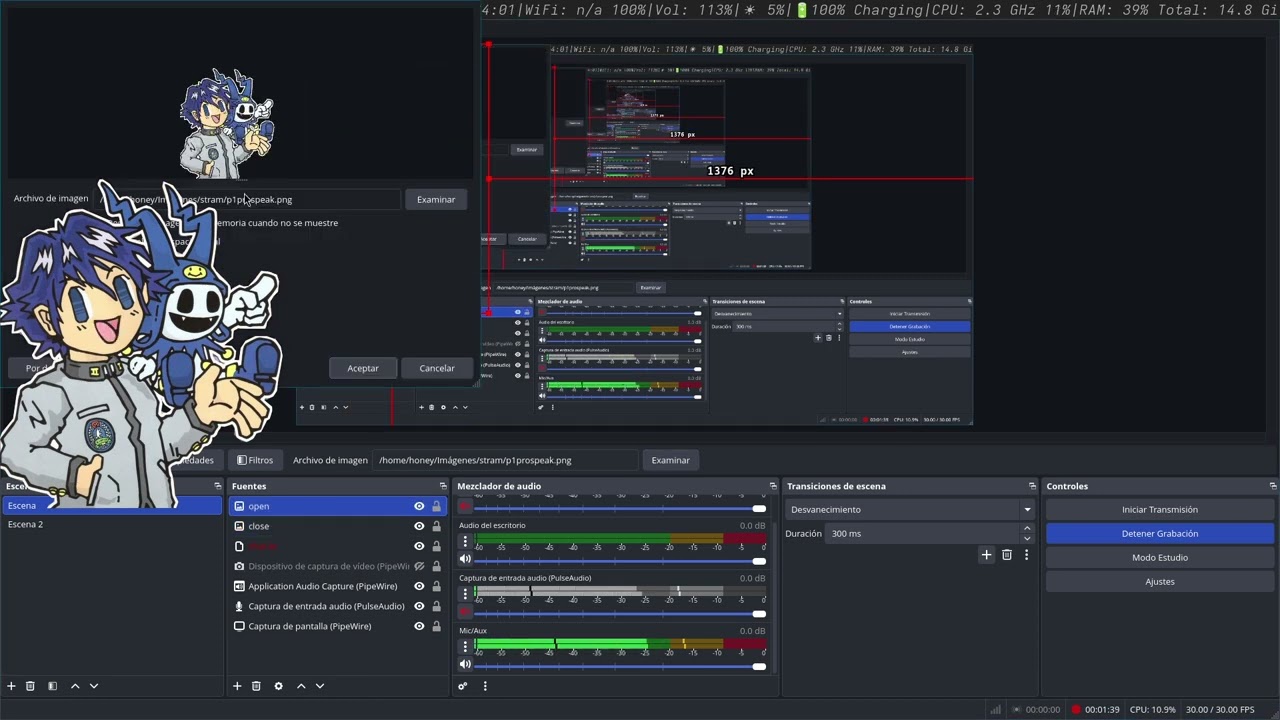
Task: Click Examinar in the source toolbar
Action: click(670, 460)
